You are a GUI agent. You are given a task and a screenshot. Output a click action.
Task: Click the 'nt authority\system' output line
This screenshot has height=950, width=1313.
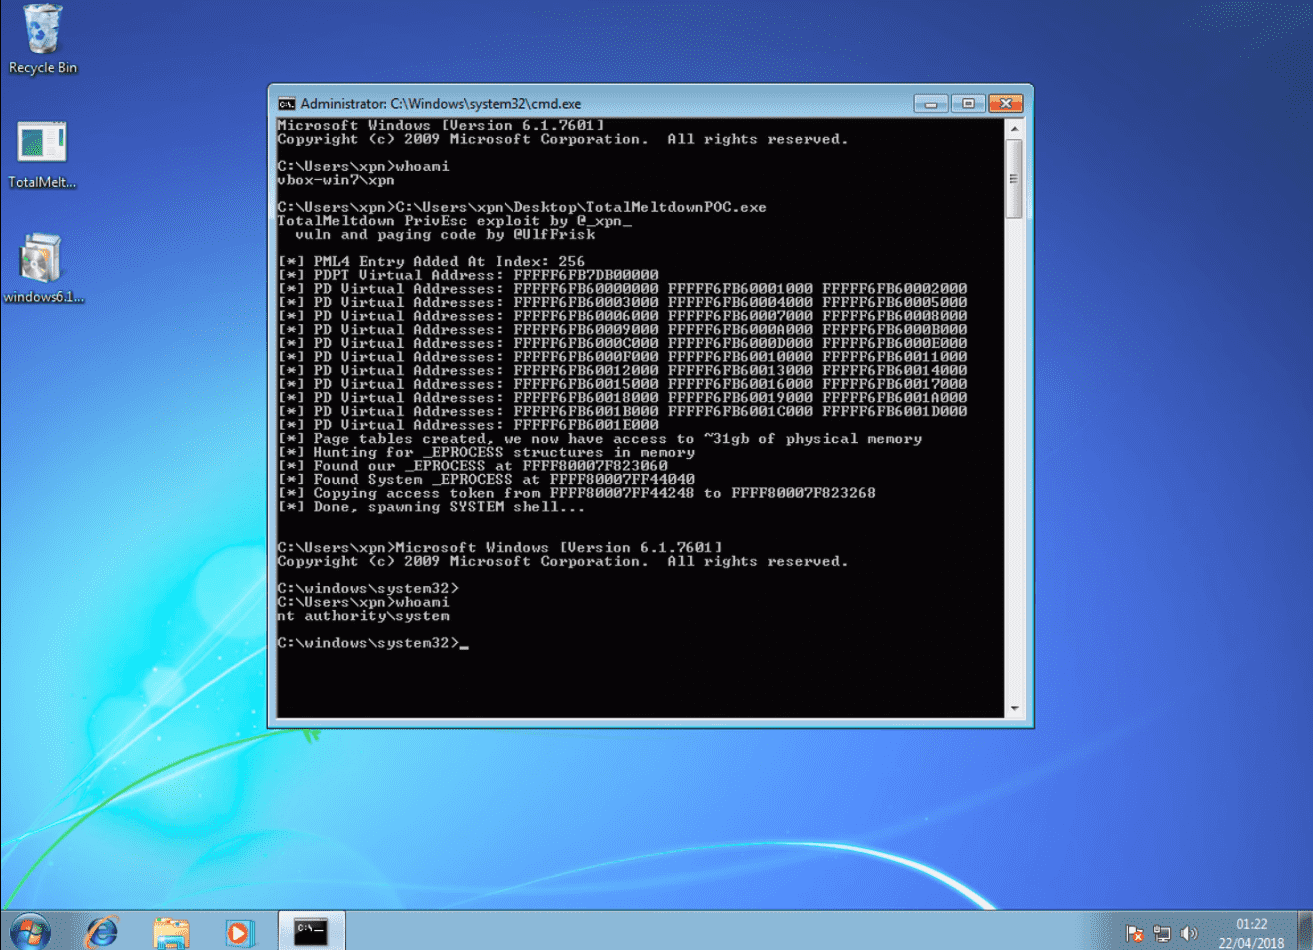click(364, 616)
